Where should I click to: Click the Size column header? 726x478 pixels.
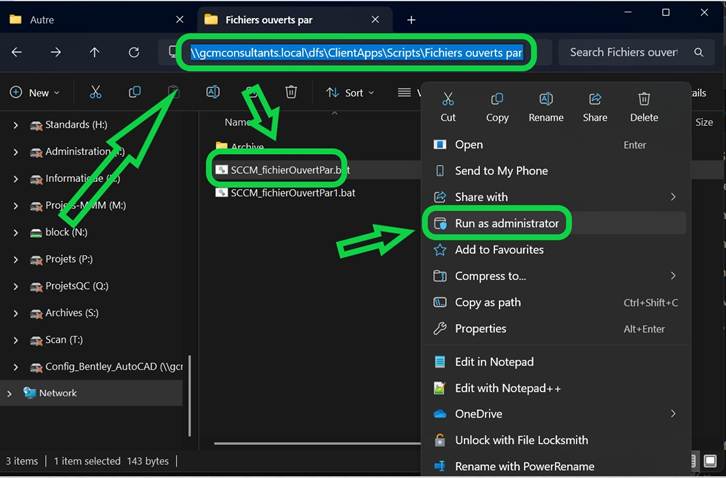coord(704,122)
